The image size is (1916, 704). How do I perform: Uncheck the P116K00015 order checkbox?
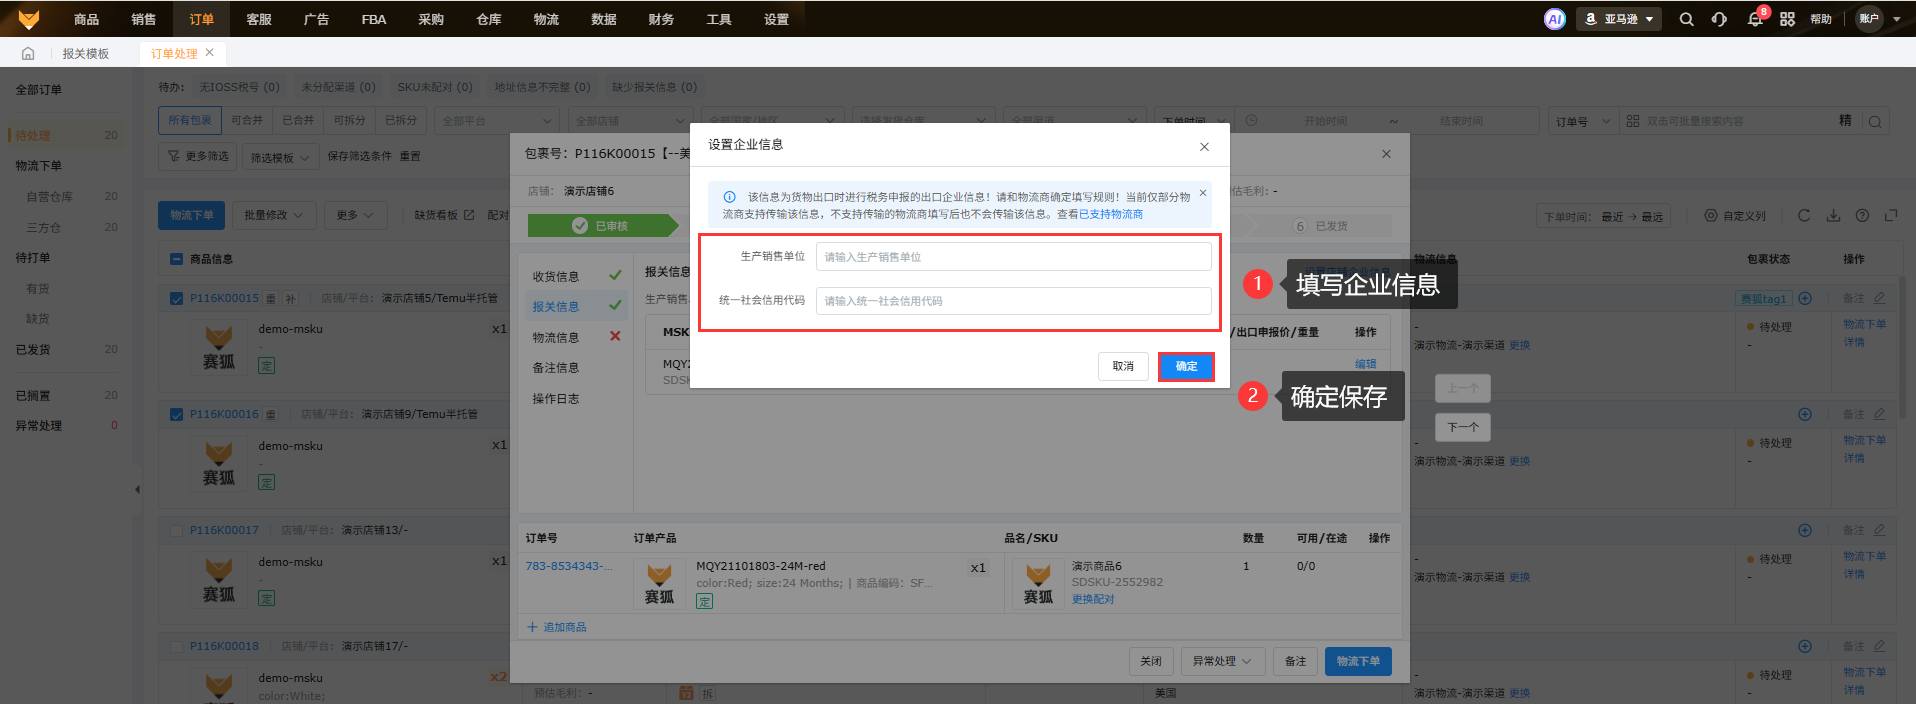coord(176,298)
